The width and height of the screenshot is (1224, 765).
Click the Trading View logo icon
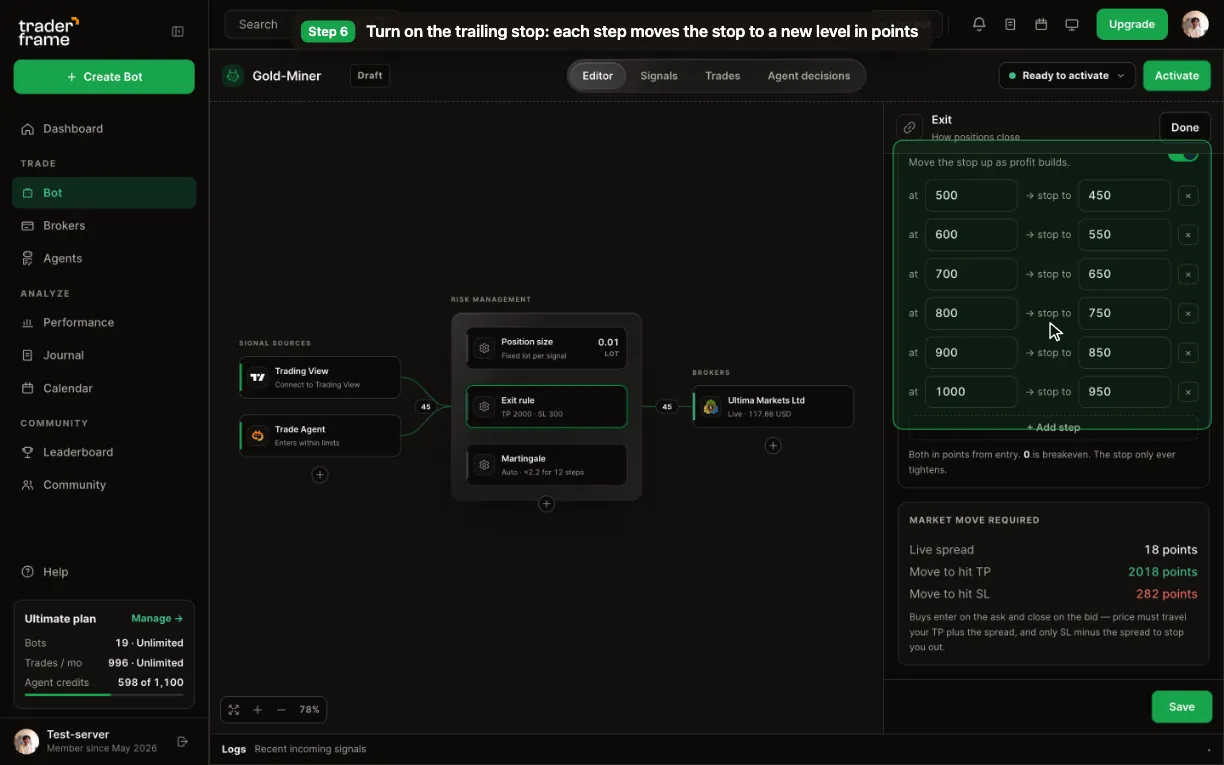coord(258,377)
